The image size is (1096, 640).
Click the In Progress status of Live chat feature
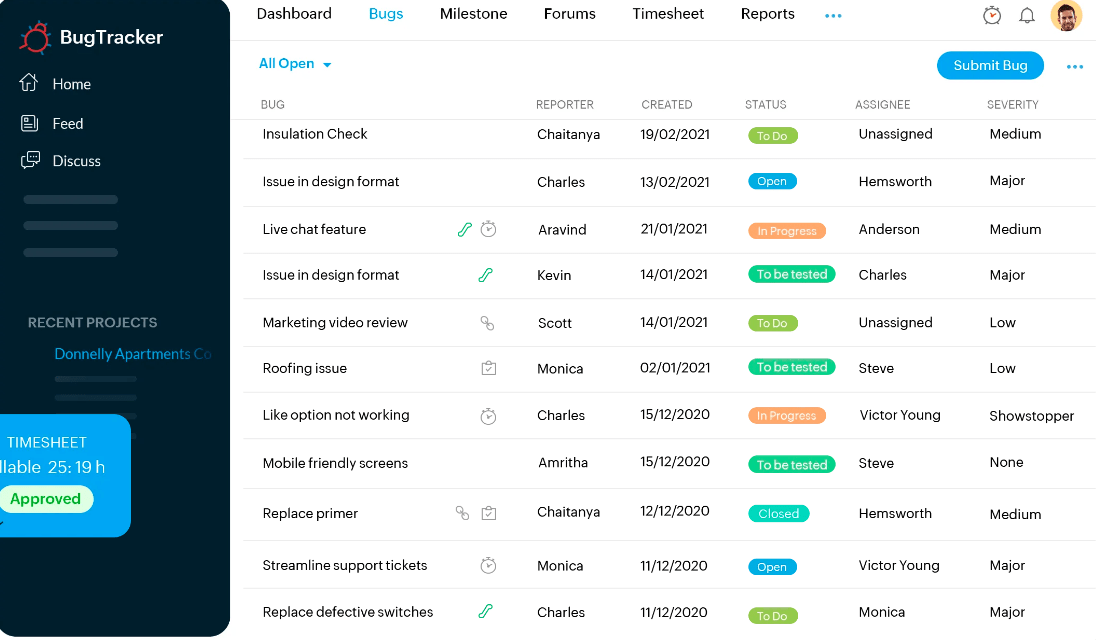(787, 231)
